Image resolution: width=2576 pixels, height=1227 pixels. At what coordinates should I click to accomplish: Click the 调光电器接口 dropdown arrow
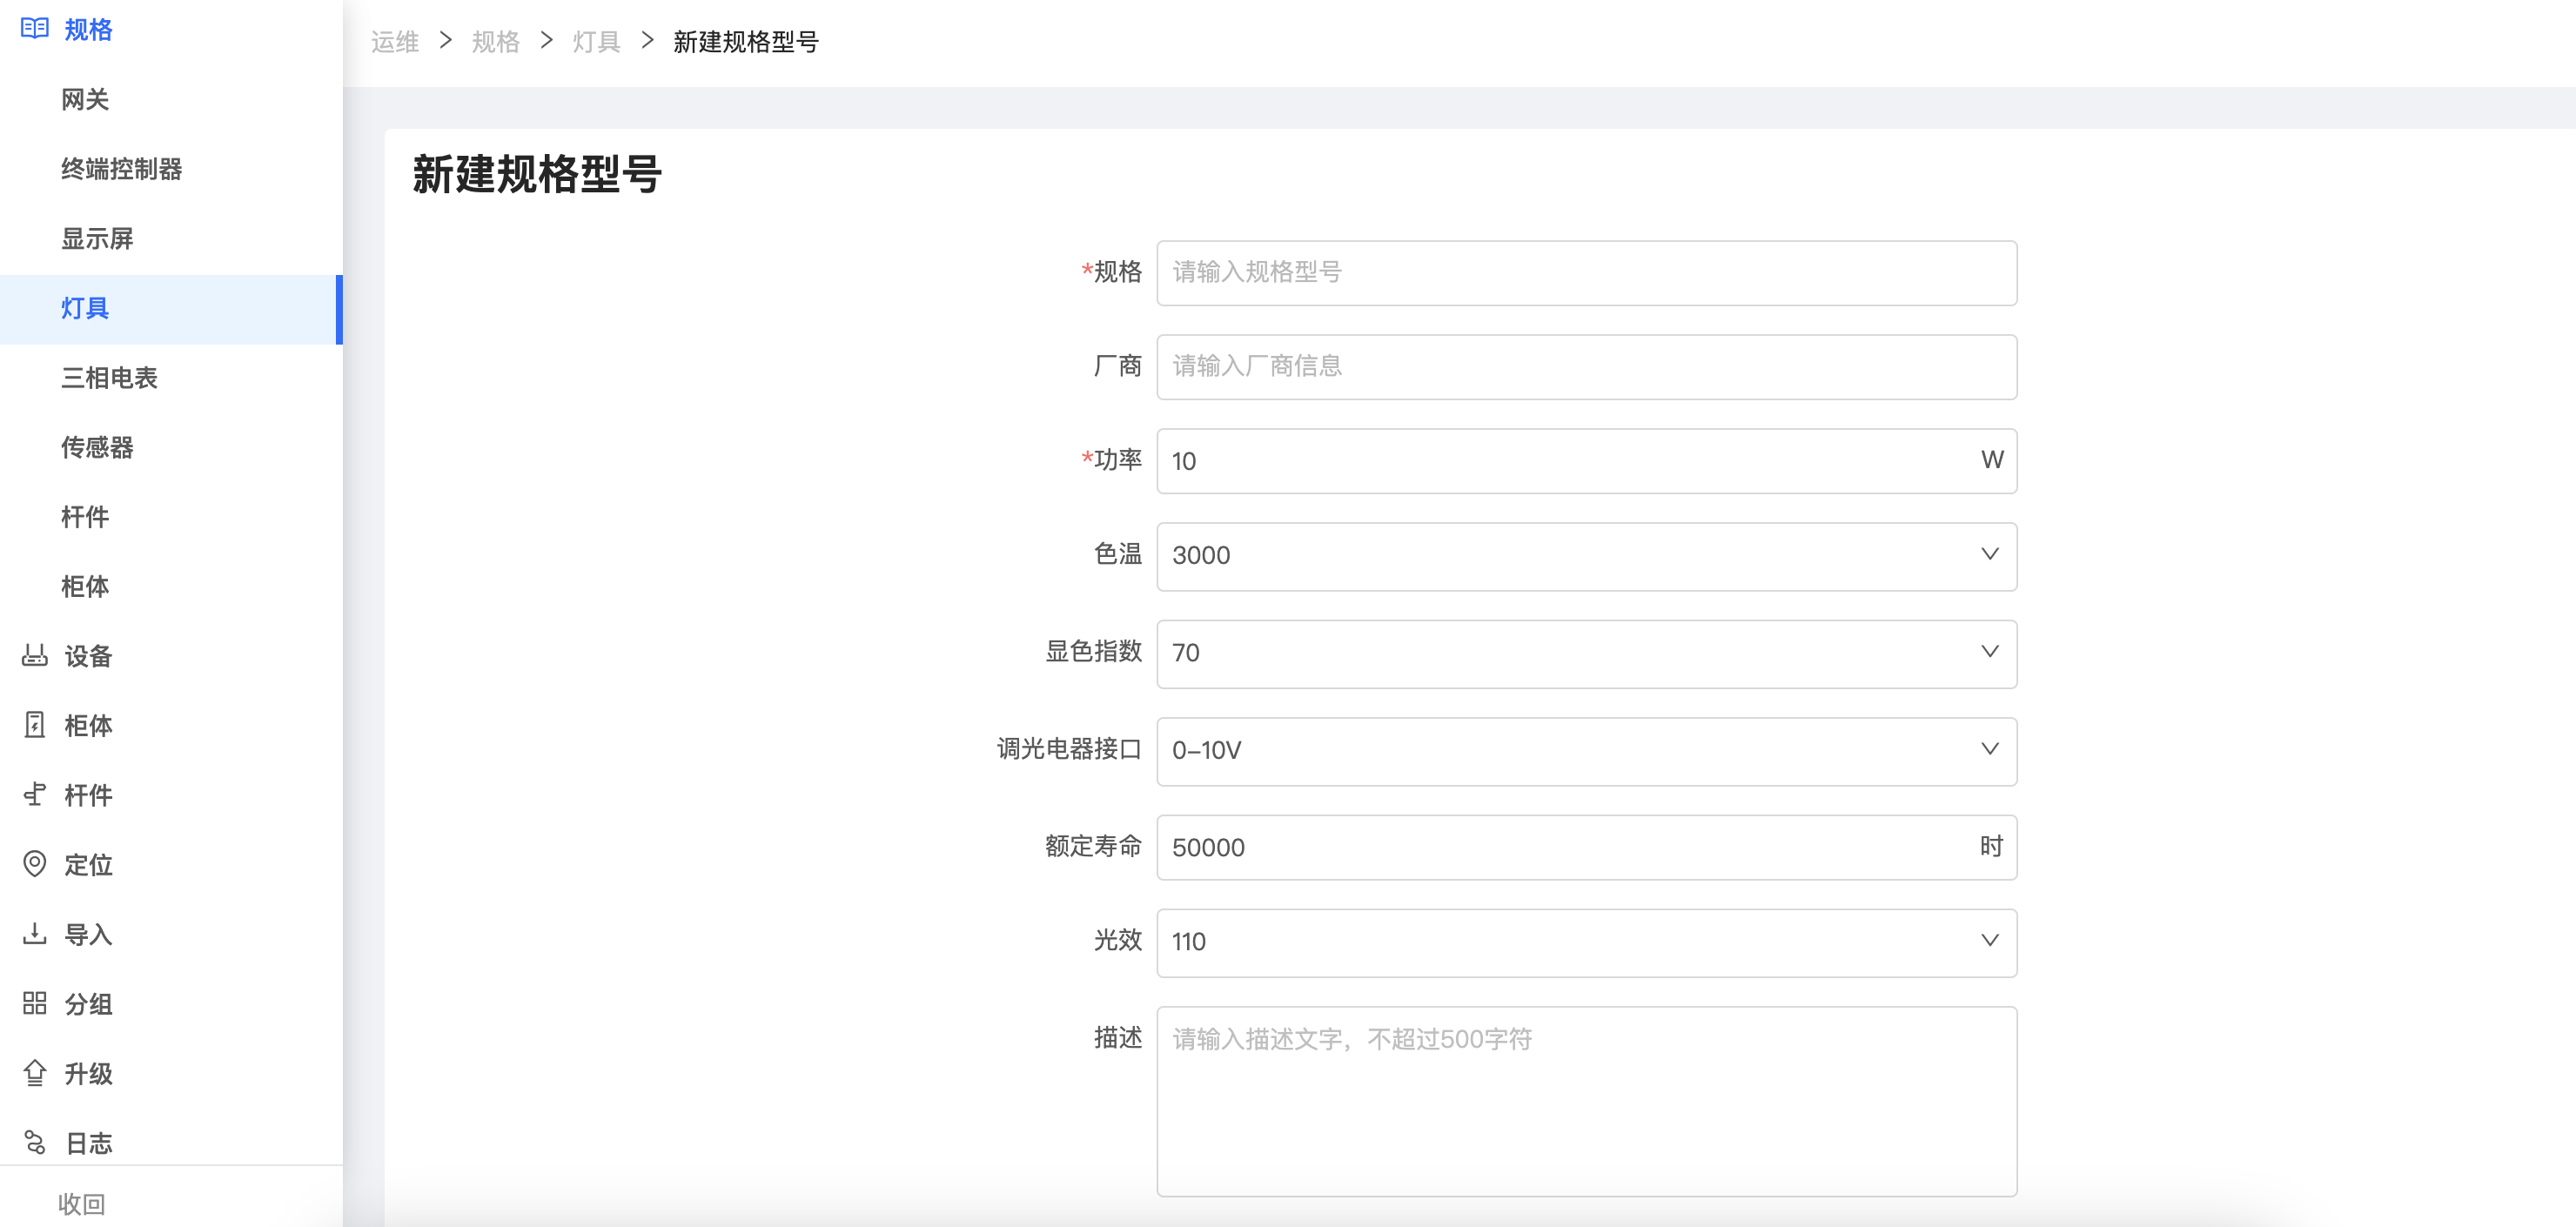(1989, 748)
